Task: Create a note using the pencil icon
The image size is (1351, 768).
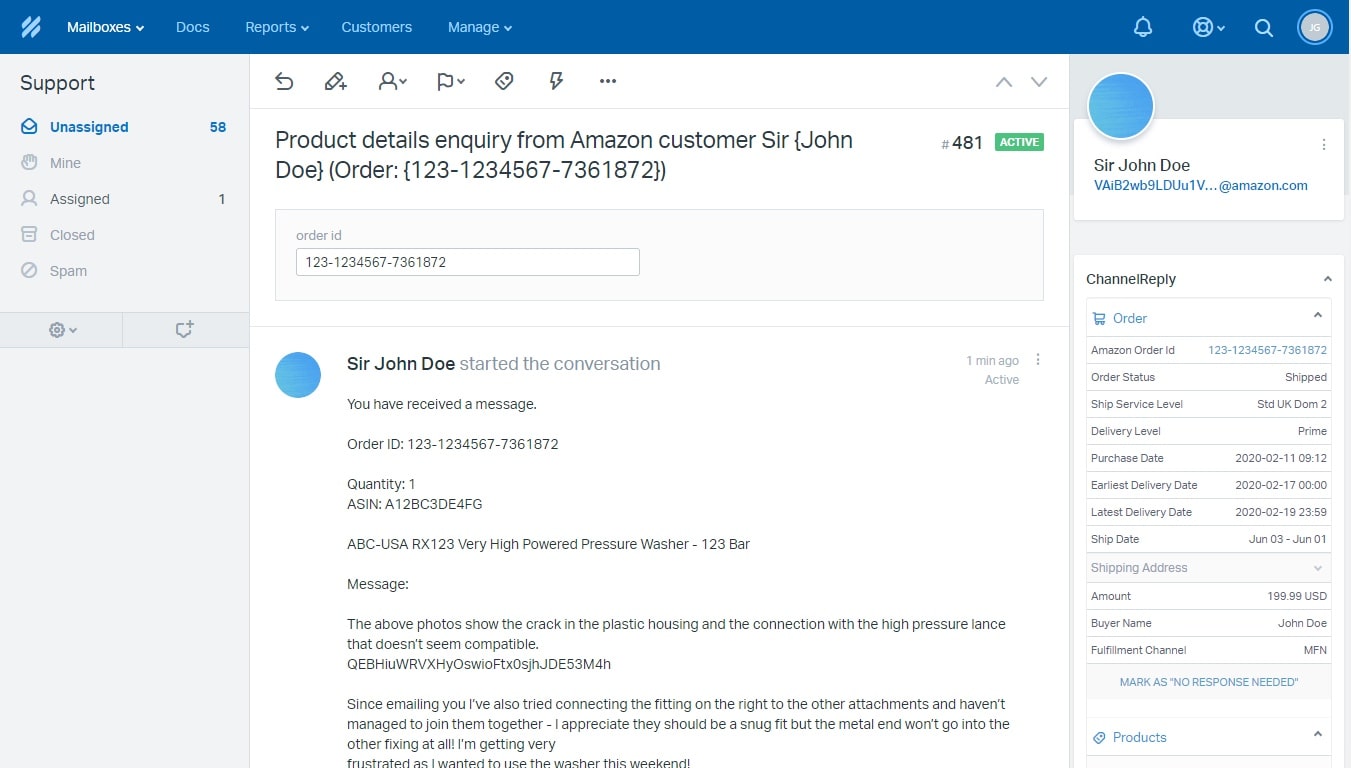Action: click(x=336, y=81)
